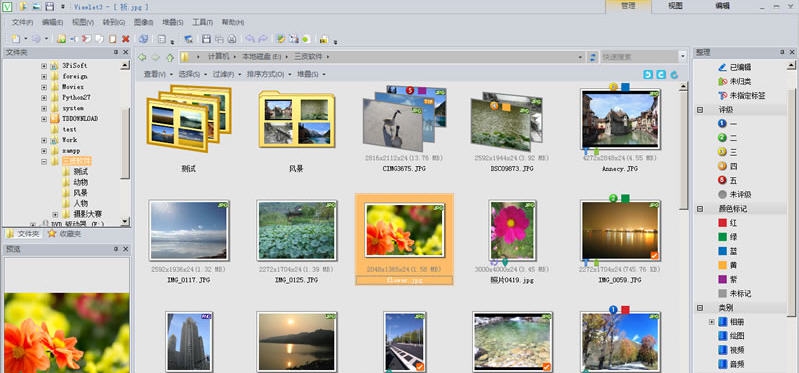Switch to the 收藏夹 tab
This screenshot has width=799, height=373.
(x=64, y=234)
